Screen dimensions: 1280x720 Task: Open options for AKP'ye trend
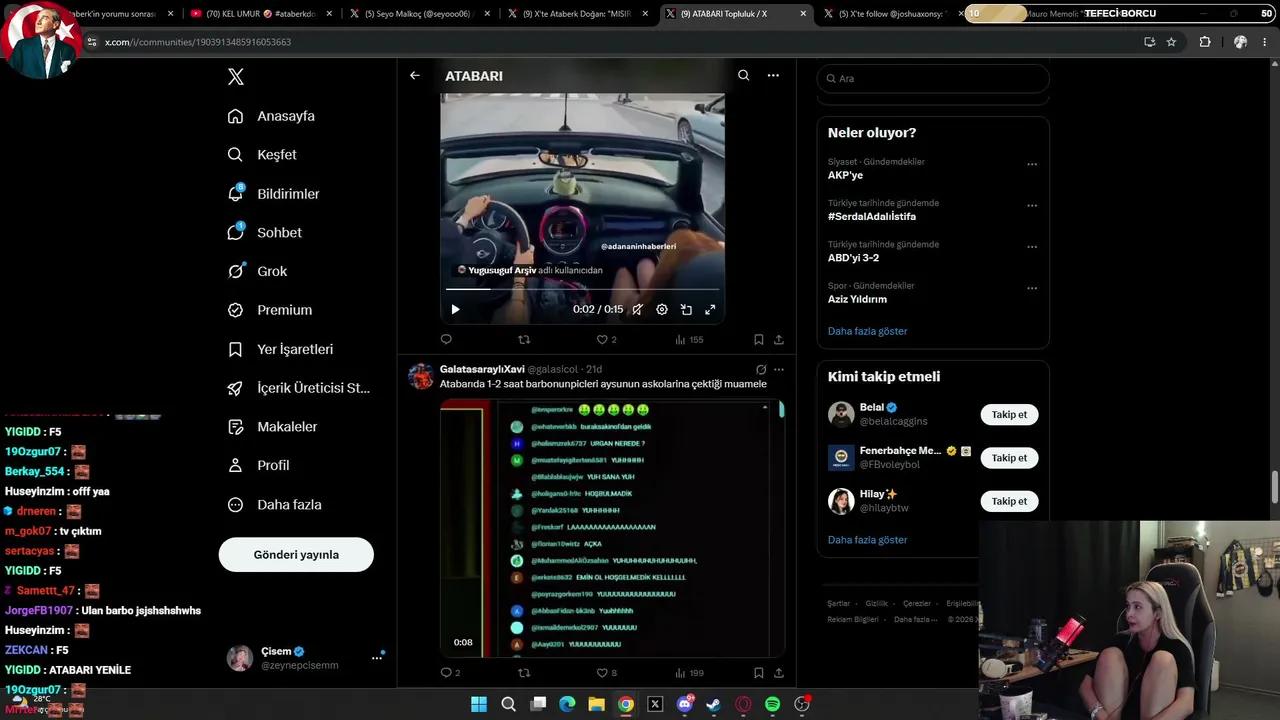(1032, 165)
